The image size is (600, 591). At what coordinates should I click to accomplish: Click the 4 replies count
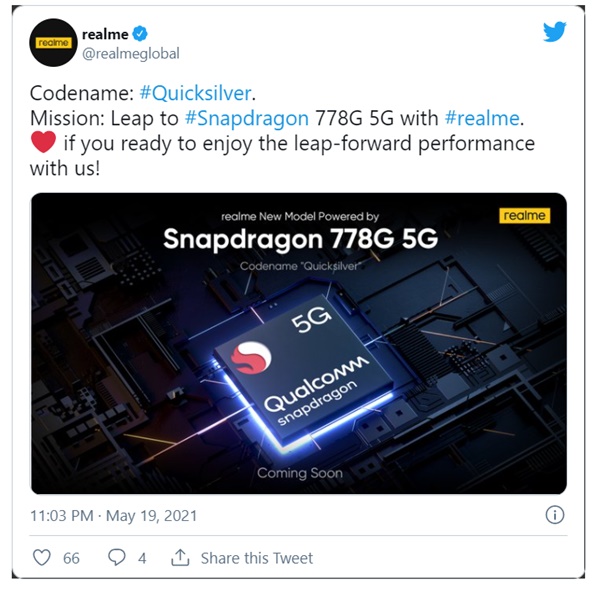tap(142, 558)
